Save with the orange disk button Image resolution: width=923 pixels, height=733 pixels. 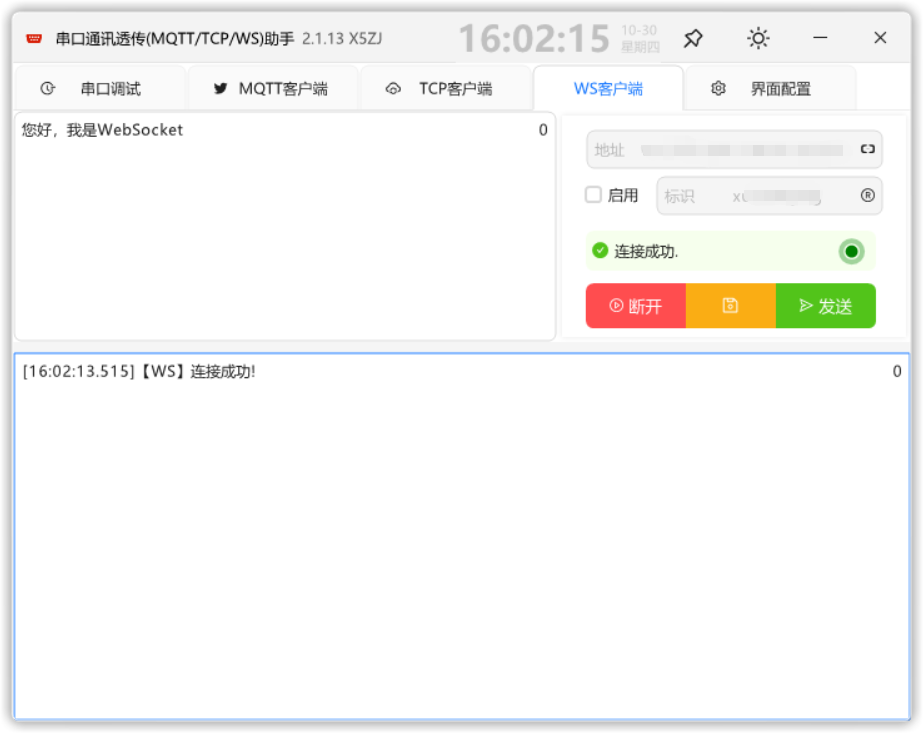(x=731, y=306)
